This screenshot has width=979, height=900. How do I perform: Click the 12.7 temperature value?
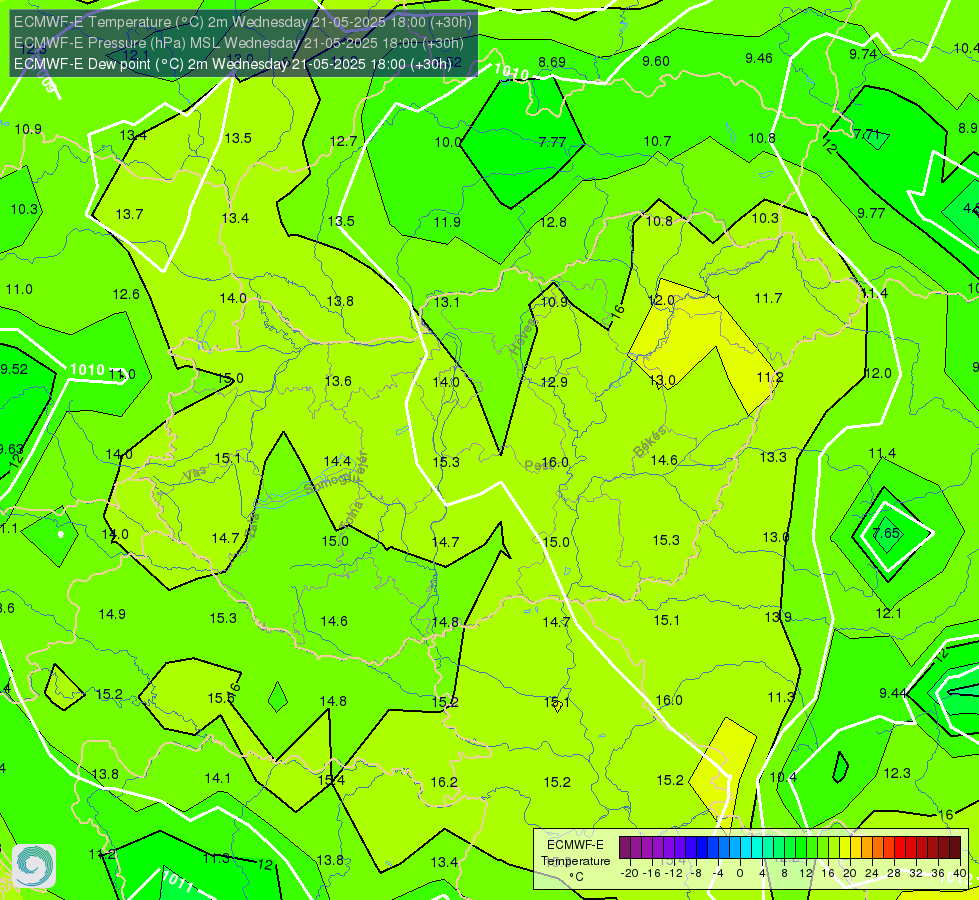(x=343, y=141)
